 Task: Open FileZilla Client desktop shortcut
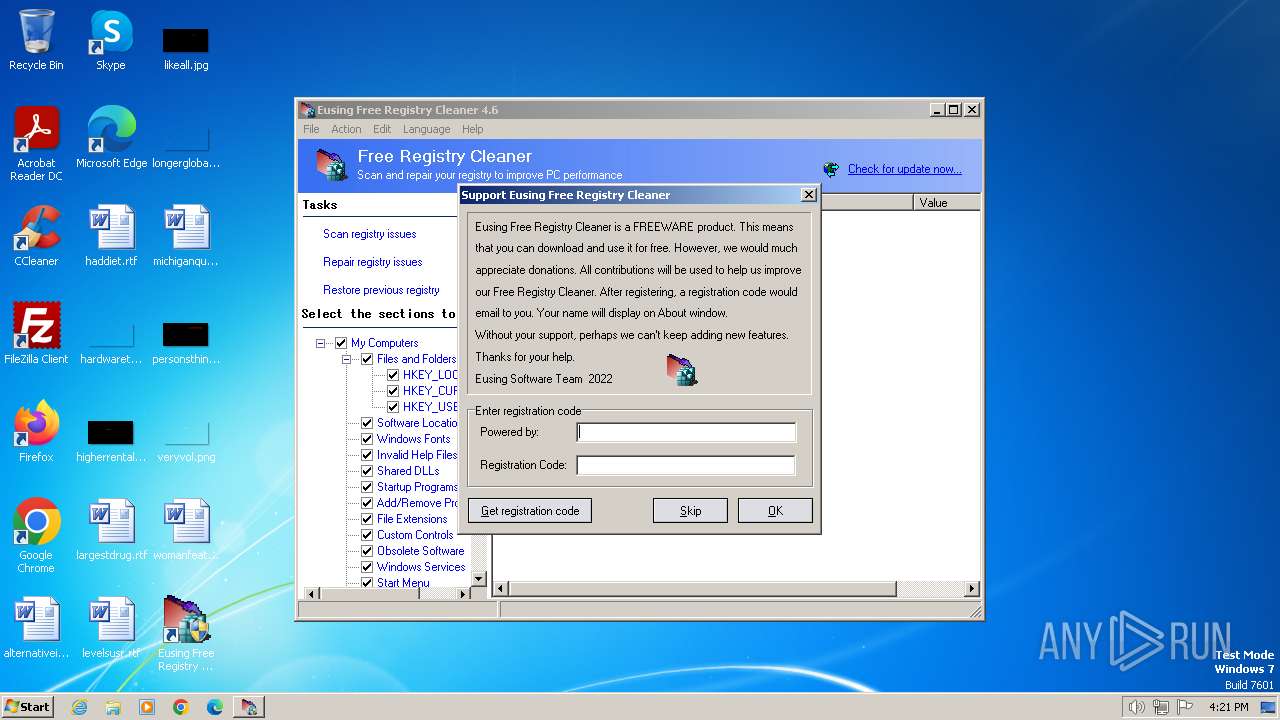pos(36,334)
